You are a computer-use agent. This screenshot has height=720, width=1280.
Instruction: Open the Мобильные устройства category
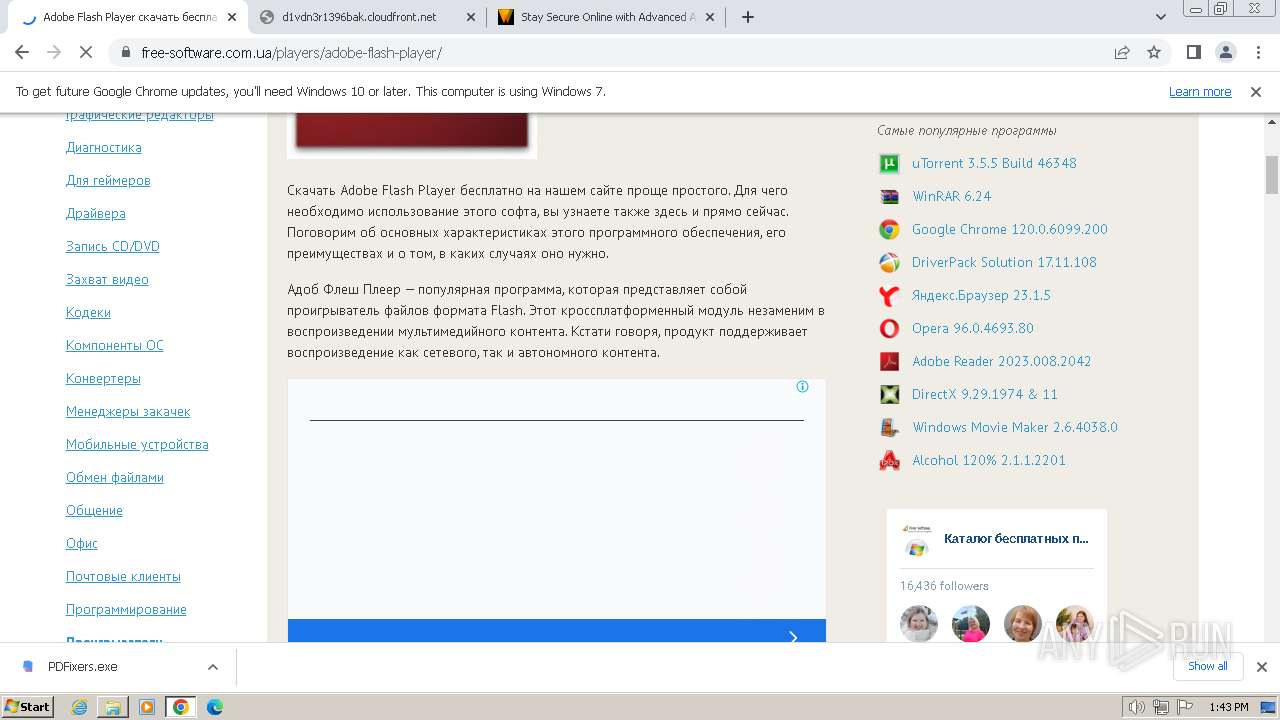(137, 445)
